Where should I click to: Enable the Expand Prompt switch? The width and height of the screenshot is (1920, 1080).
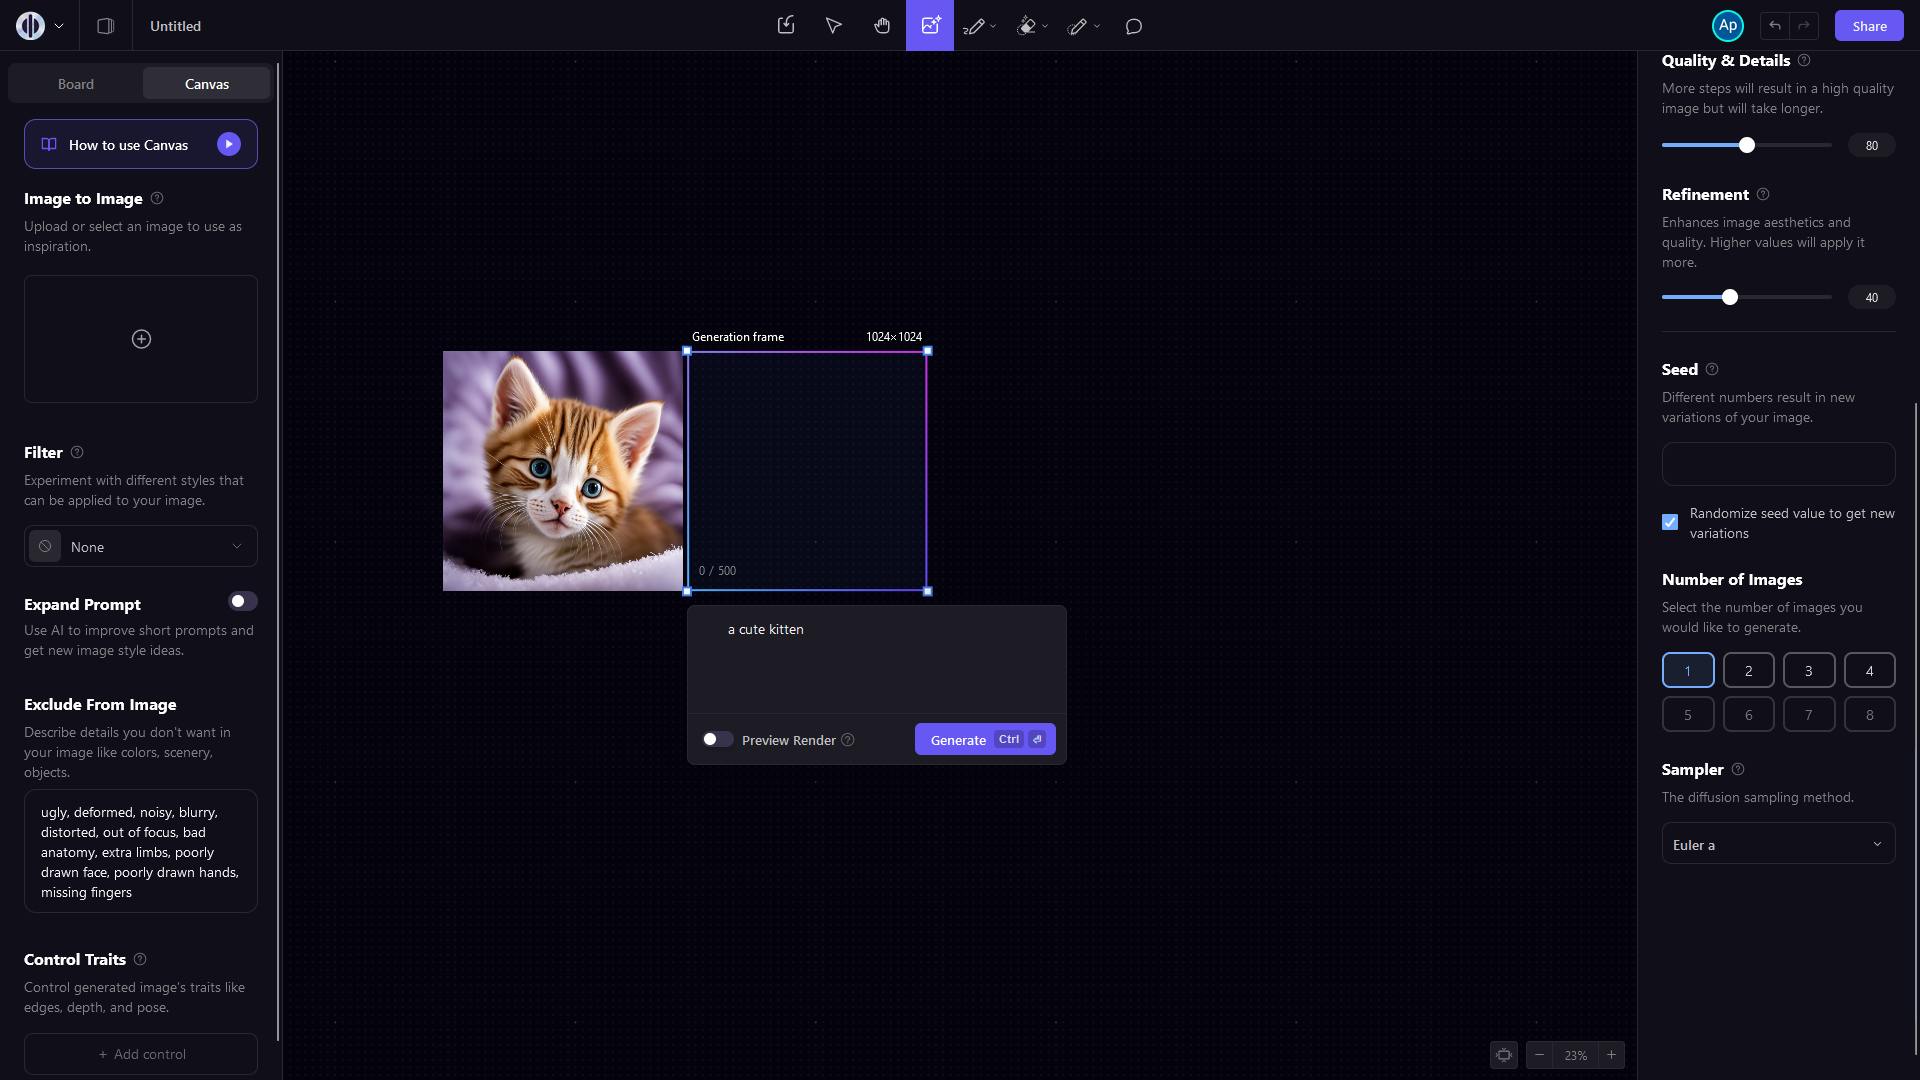click(x=242, y=601)
